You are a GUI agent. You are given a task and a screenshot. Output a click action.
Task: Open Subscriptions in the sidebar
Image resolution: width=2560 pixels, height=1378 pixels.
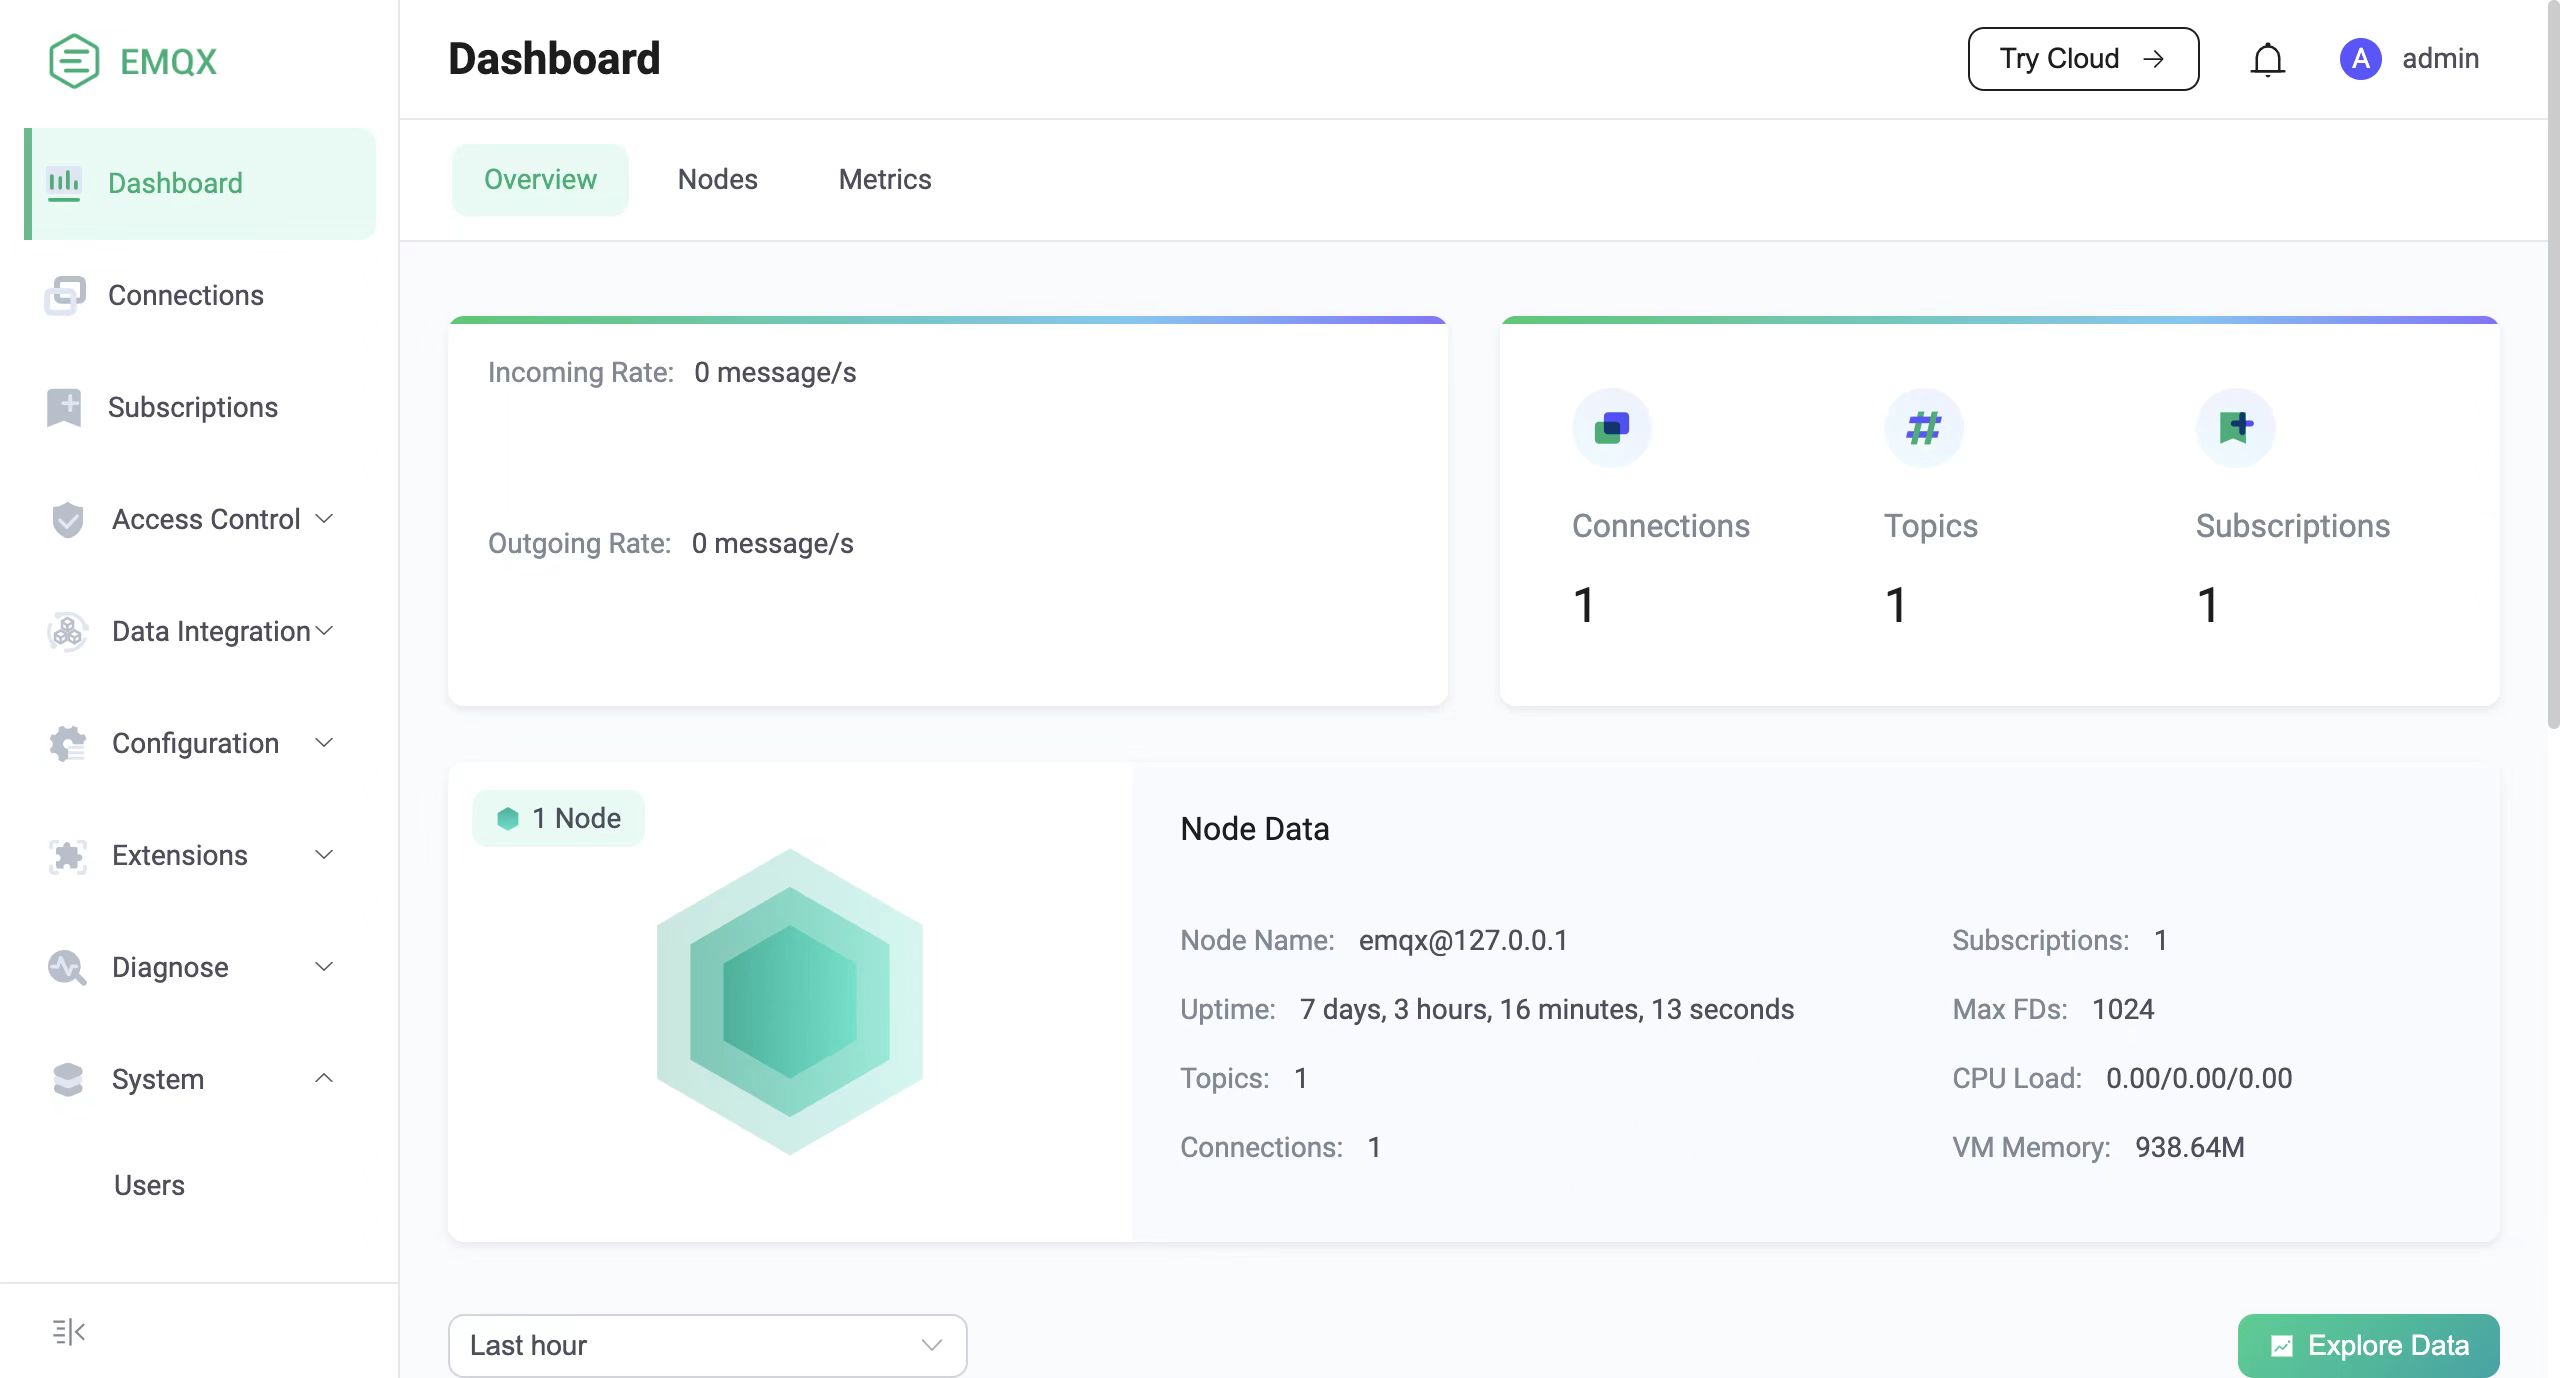[x=192, y=407]
